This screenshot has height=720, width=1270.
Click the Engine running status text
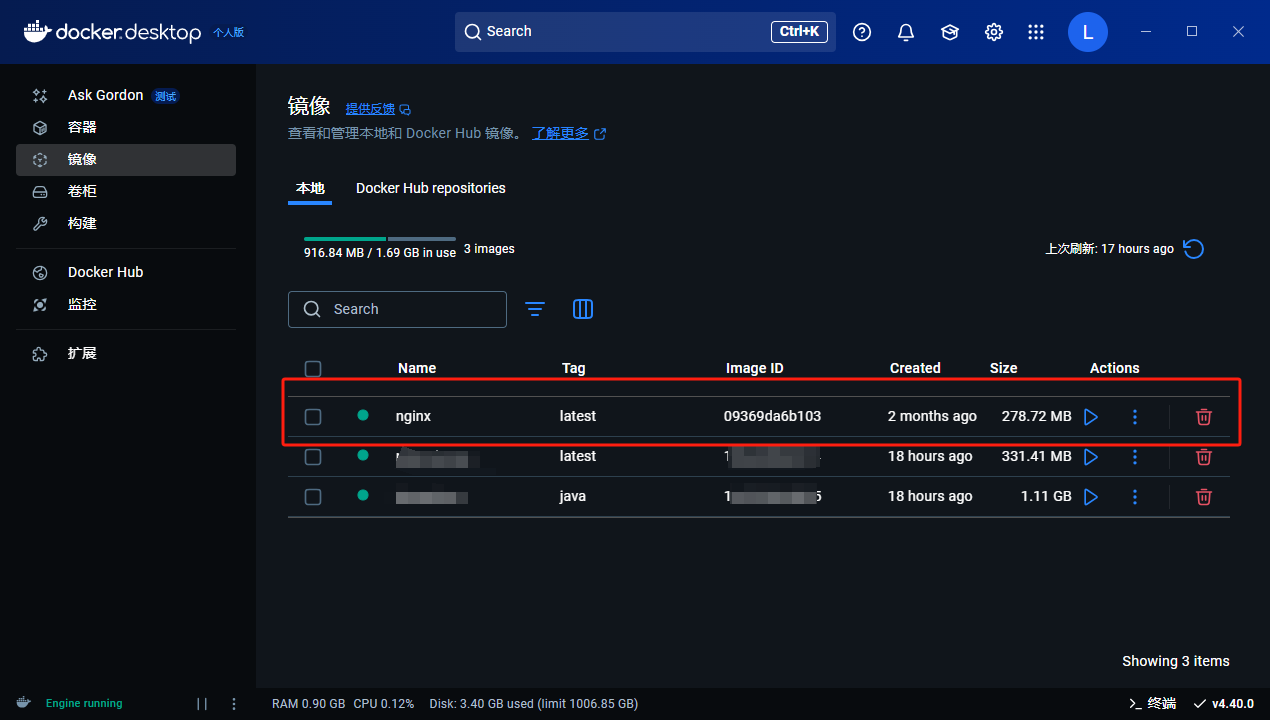84,703
